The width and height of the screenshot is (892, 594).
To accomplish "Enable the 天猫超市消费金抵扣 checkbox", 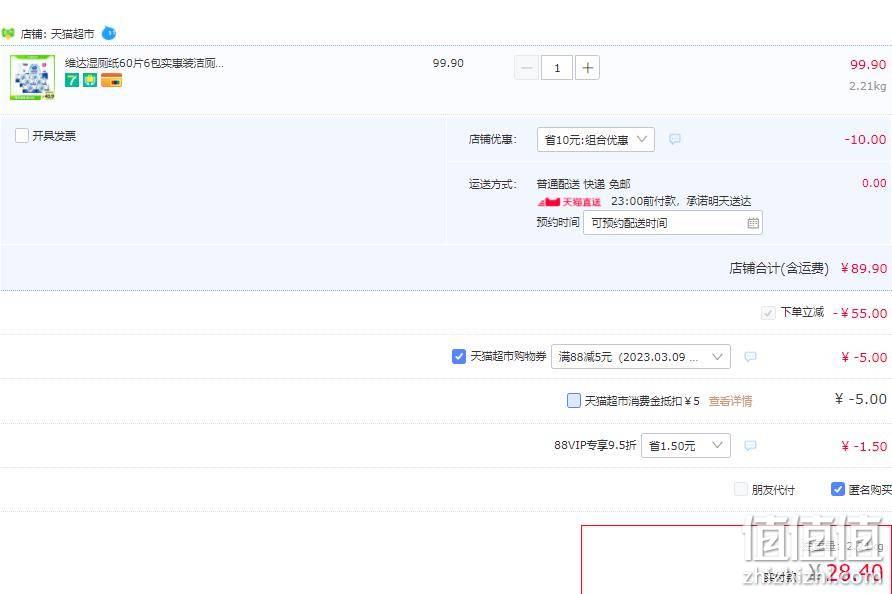I will (x=574, y=401).
